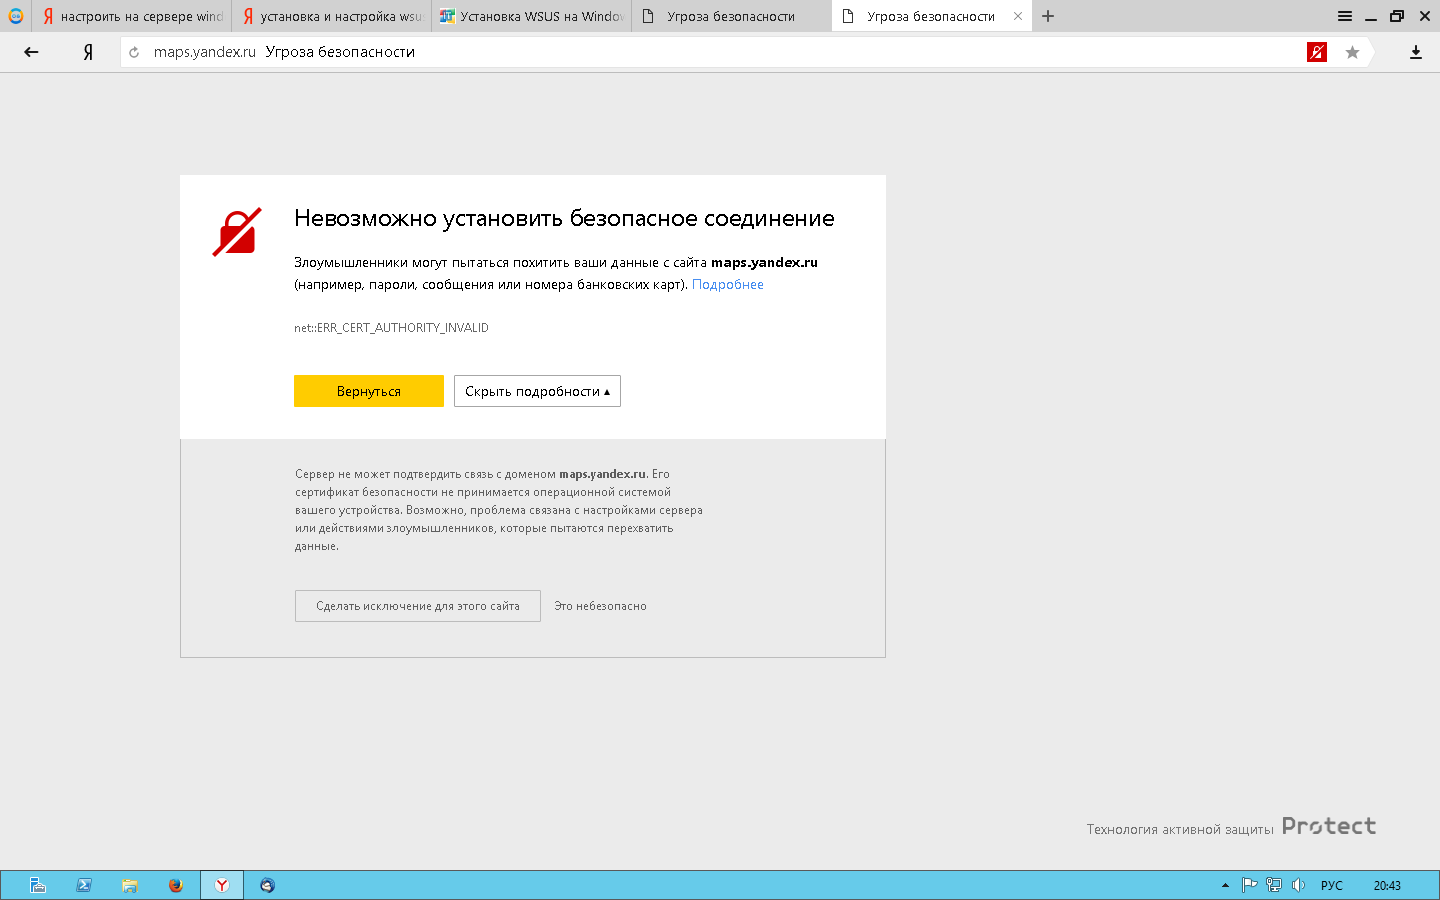Click the Protect technology logo
This screenshot has width=1440, height=900.
point(1329,826)
